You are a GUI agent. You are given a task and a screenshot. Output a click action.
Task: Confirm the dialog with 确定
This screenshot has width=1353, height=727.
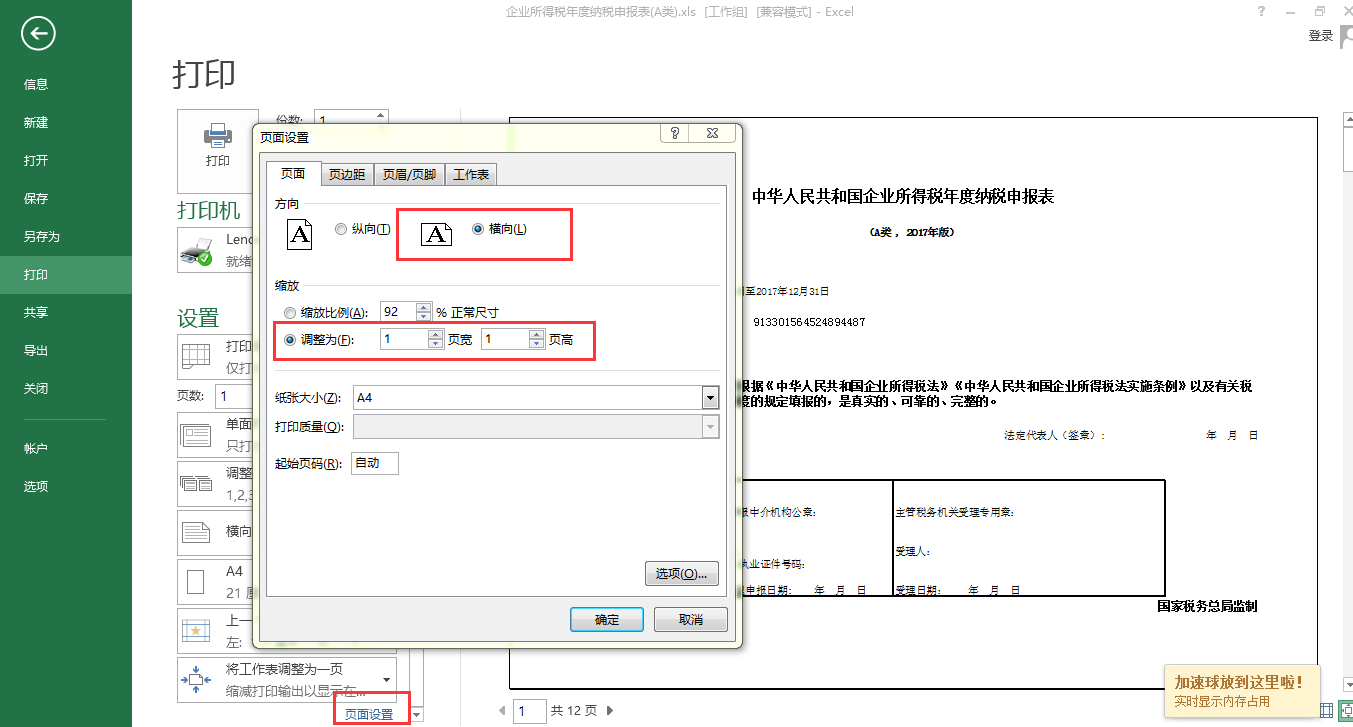coord(607,619)
